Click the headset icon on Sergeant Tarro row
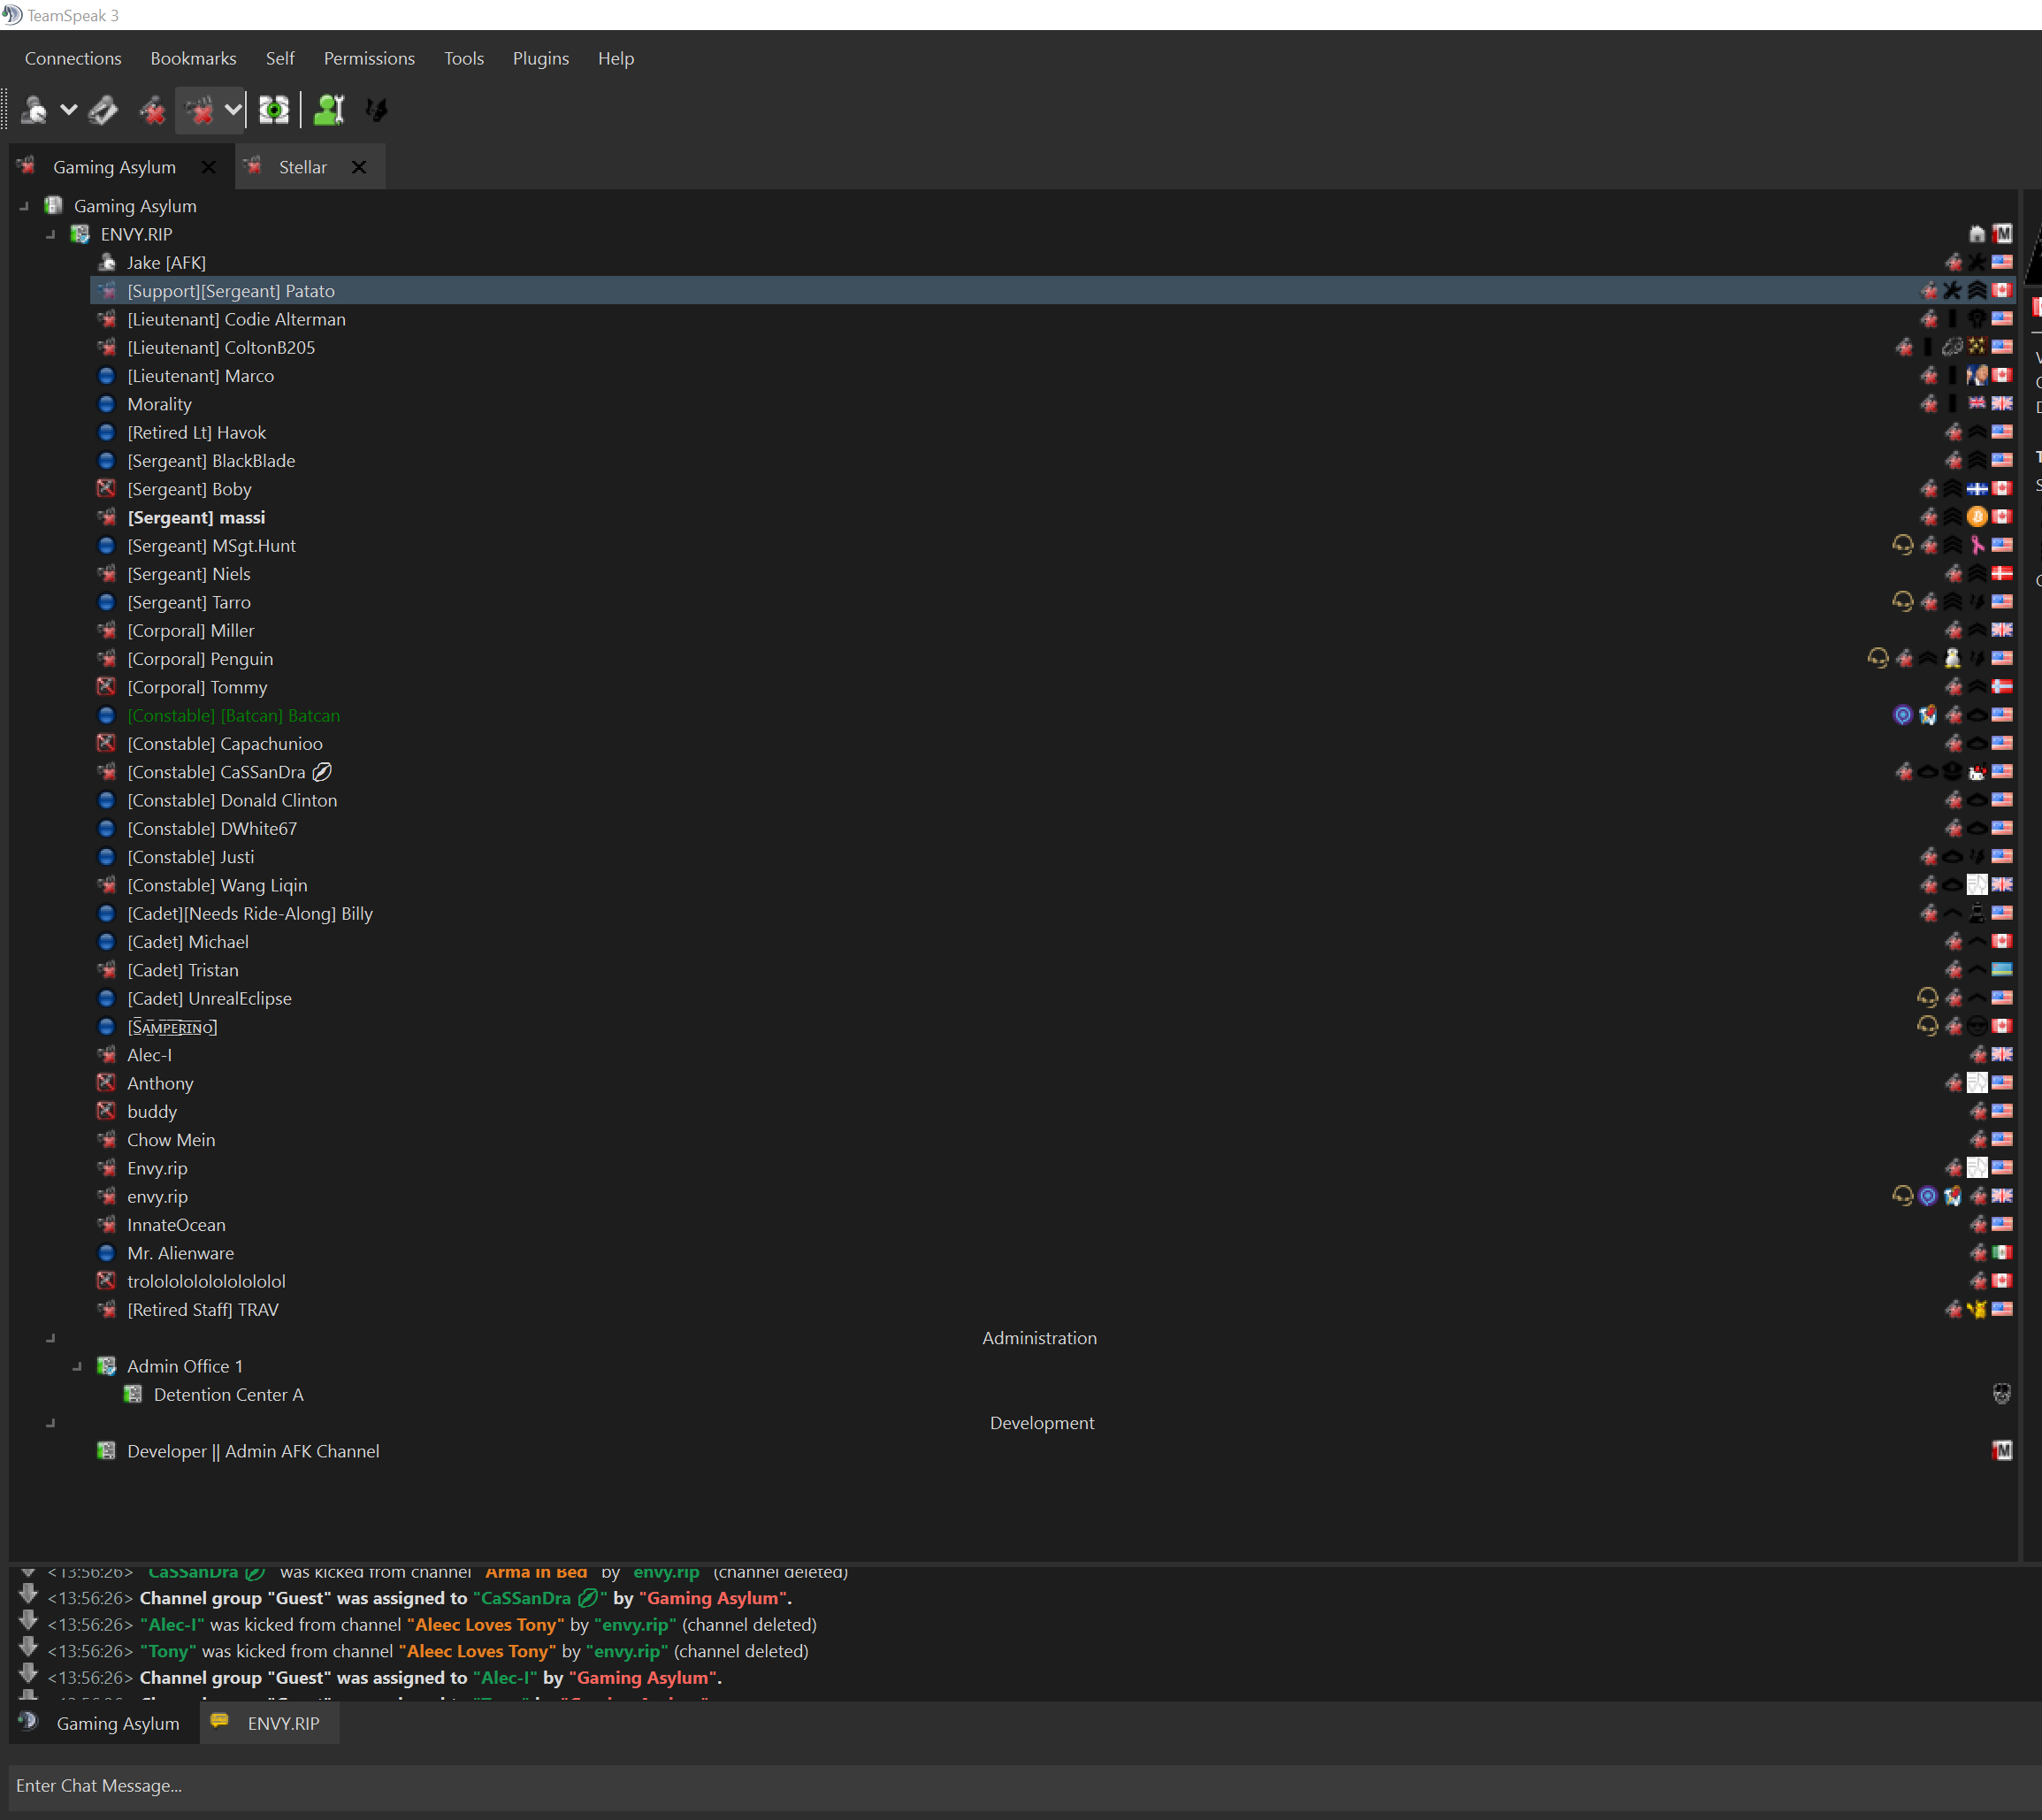Image resolution: width=2042 pixels, height=1820 pixels. click(1902, 601)
